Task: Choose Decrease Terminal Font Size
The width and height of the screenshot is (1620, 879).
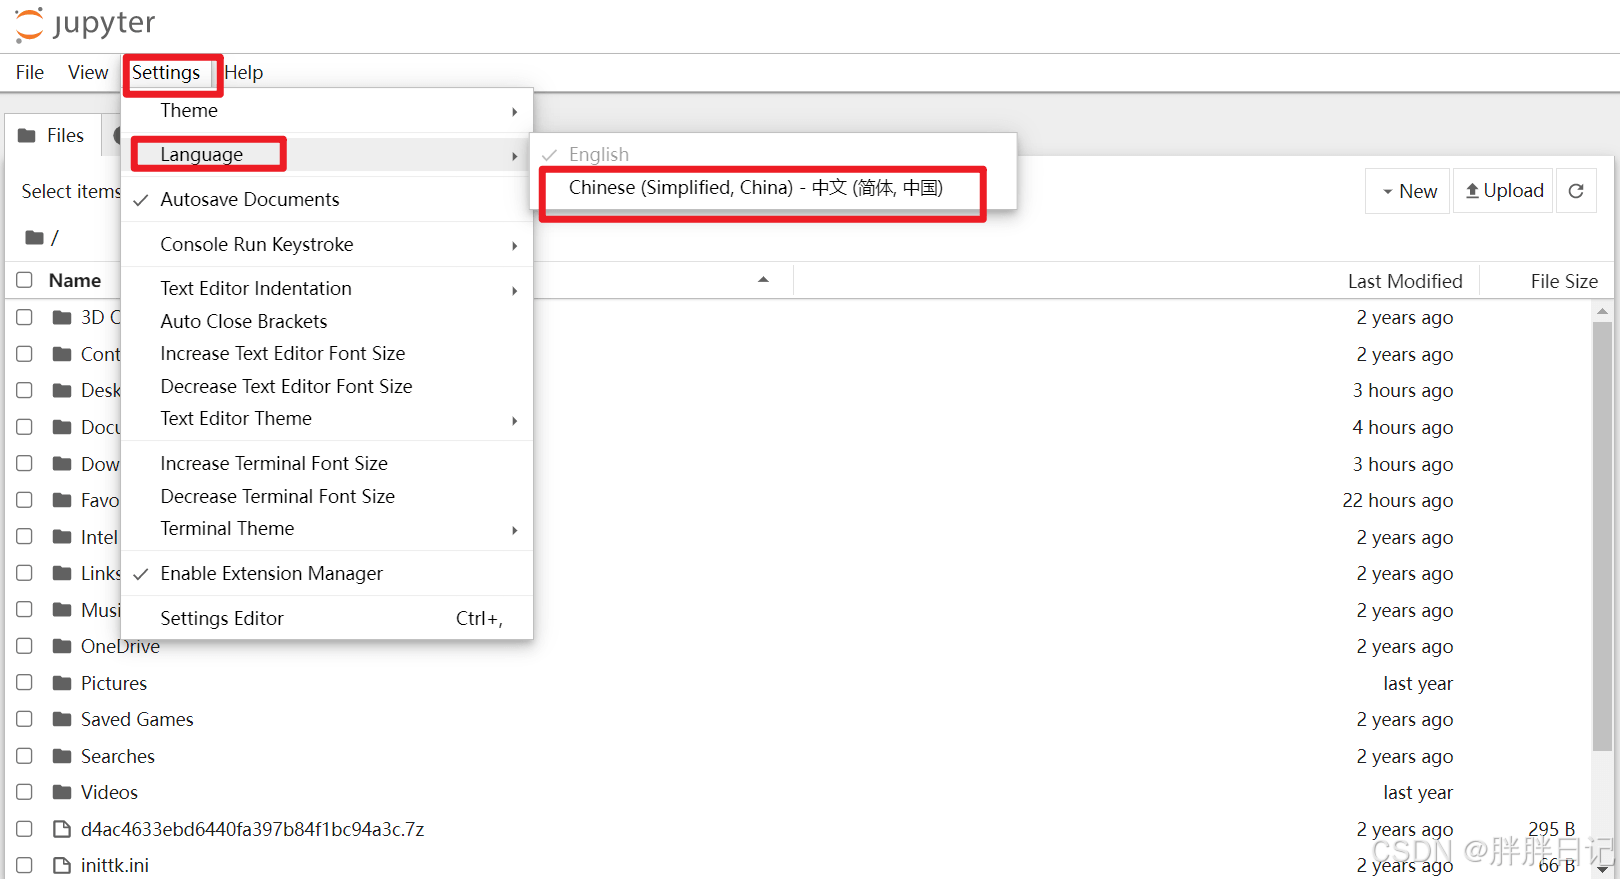Action: click(327, 496)
